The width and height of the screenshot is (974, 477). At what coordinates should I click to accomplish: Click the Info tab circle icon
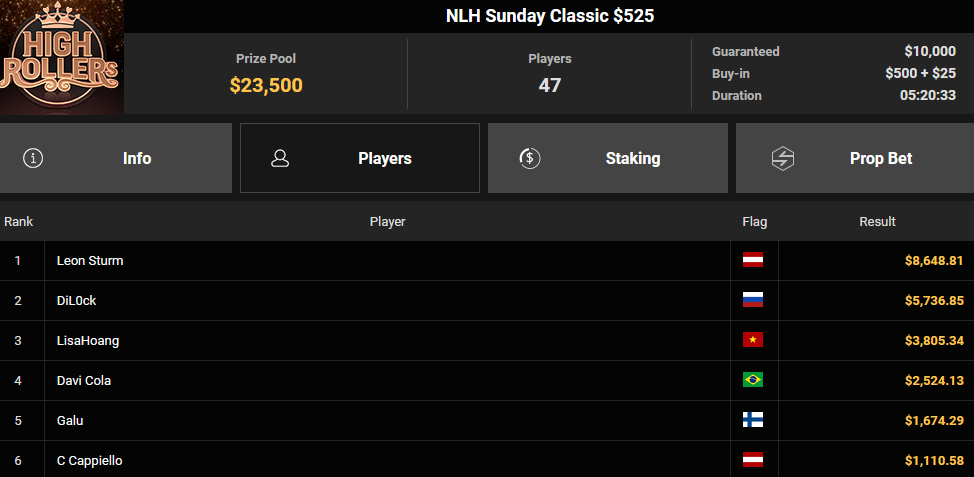coord(33,158)
